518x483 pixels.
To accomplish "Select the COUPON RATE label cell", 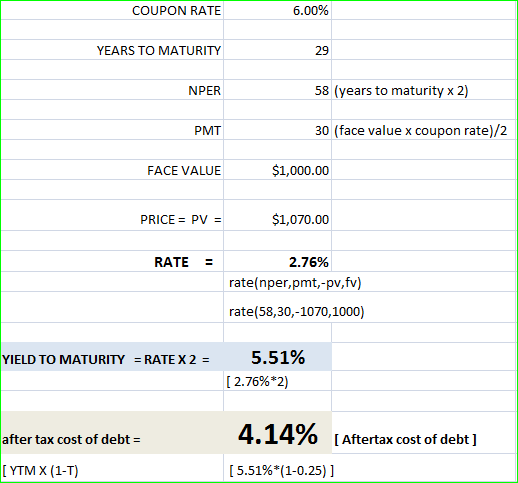I will [176, 11].
